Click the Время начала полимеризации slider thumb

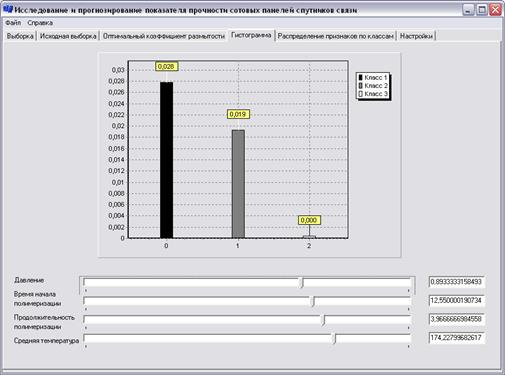coord(313,301)
